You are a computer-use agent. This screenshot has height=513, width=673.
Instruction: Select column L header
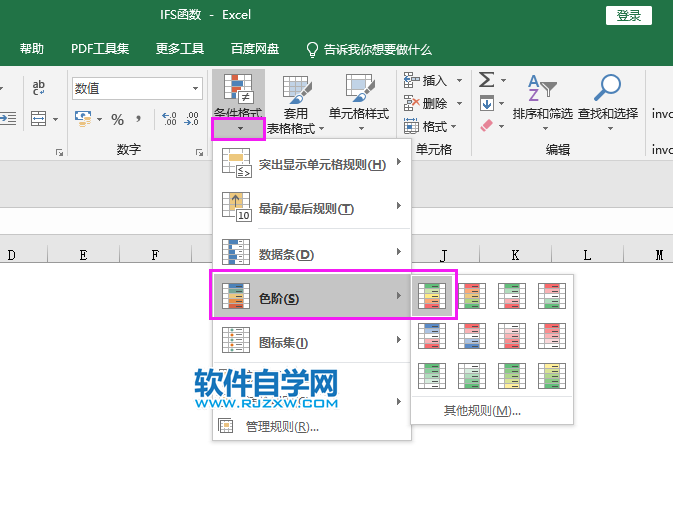587,255
